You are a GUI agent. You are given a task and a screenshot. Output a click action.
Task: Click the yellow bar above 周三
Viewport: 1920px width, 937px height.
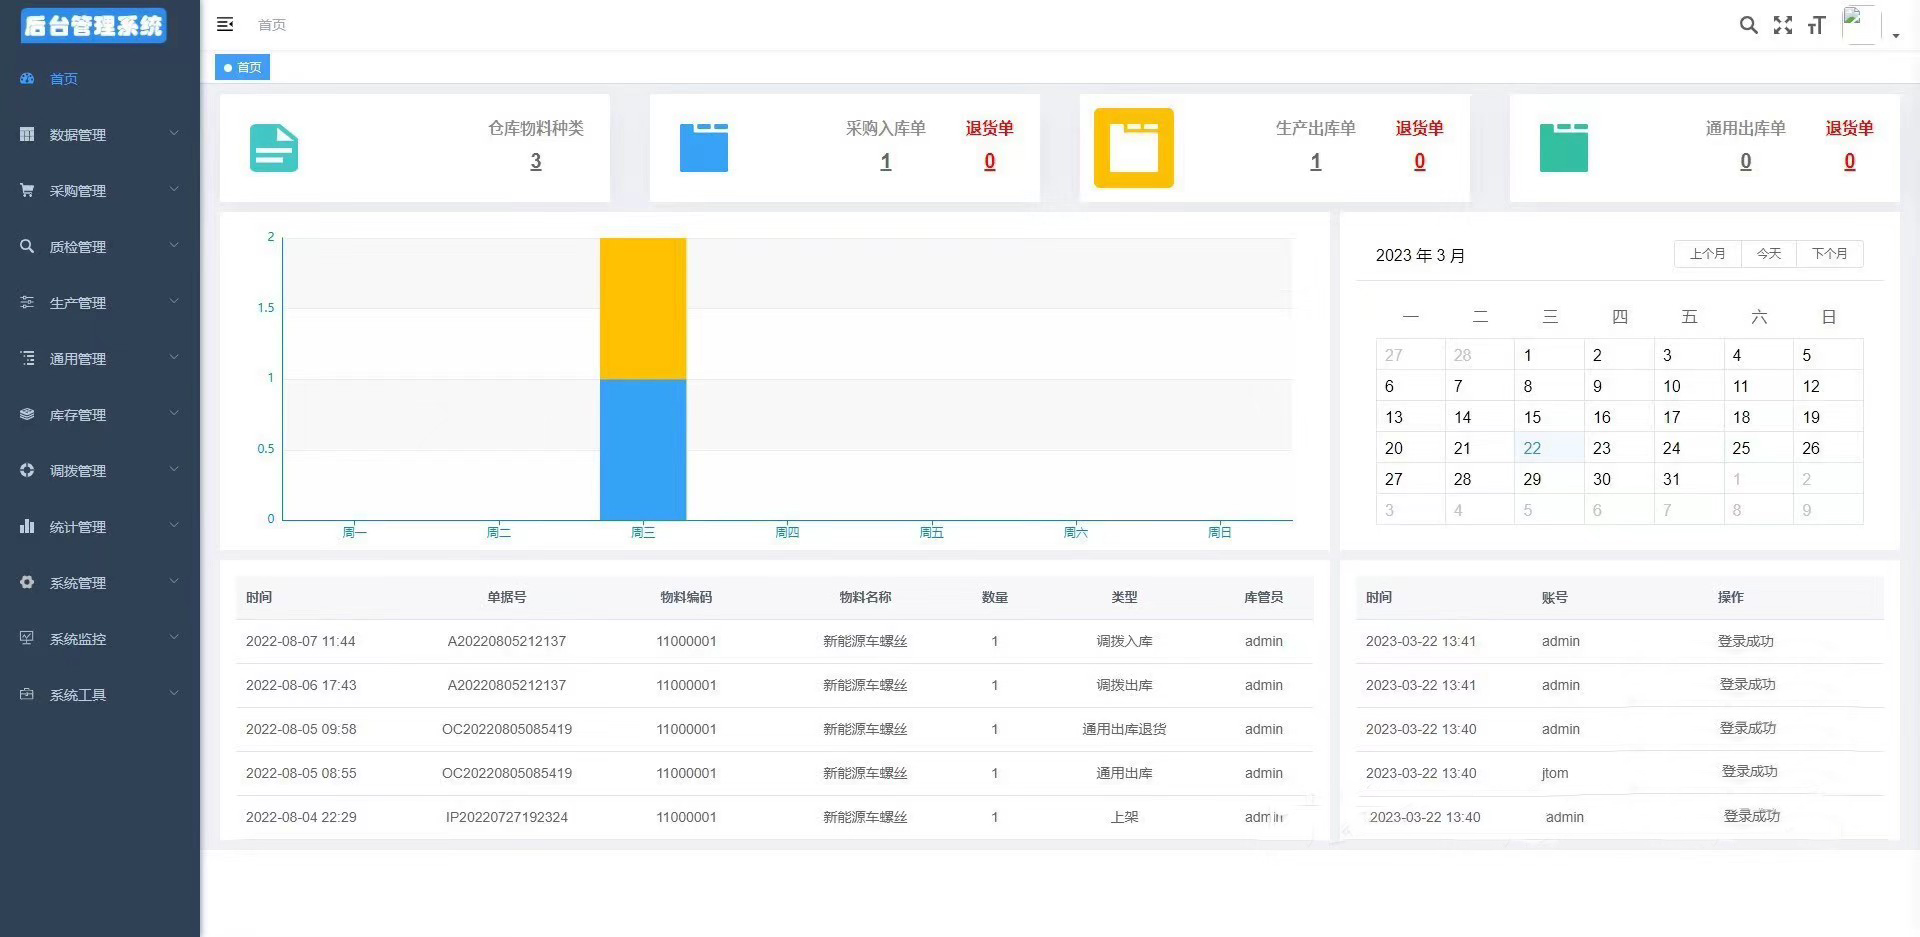point(643,307)
